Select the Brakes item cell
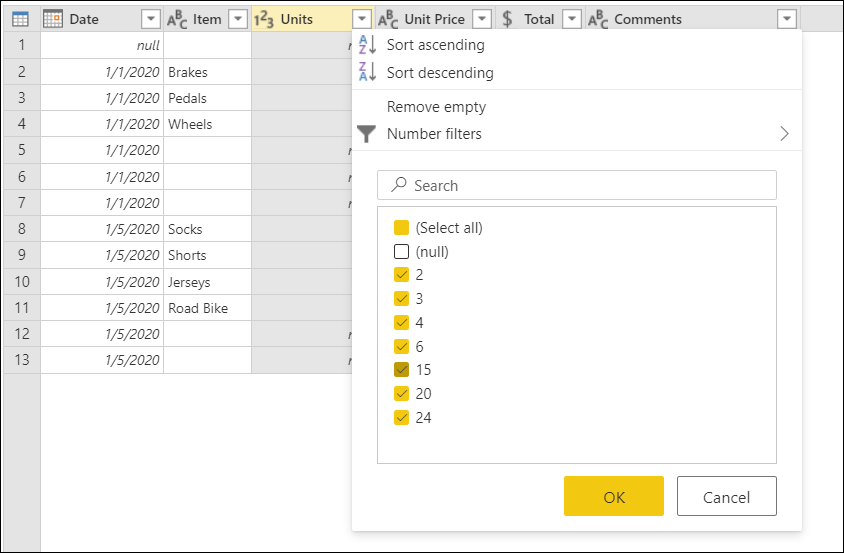The image size is (844, 553). pos(207,72)
